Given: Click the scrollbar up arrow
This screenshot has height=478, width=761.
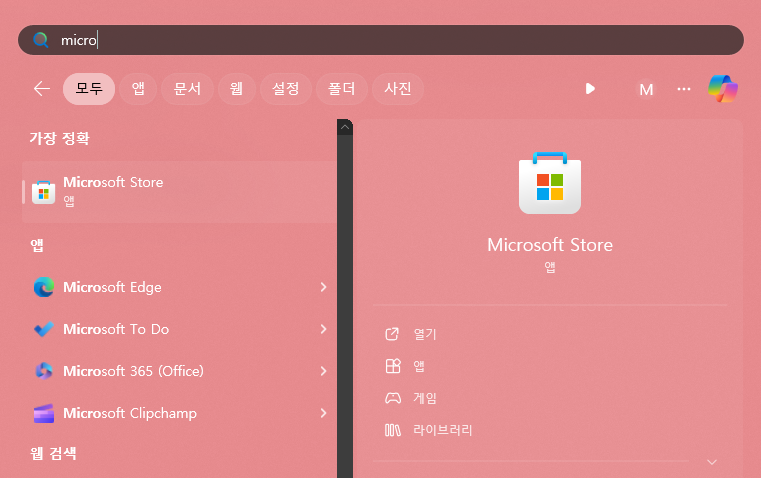Looking at the screenshot, I should (345, 127).
